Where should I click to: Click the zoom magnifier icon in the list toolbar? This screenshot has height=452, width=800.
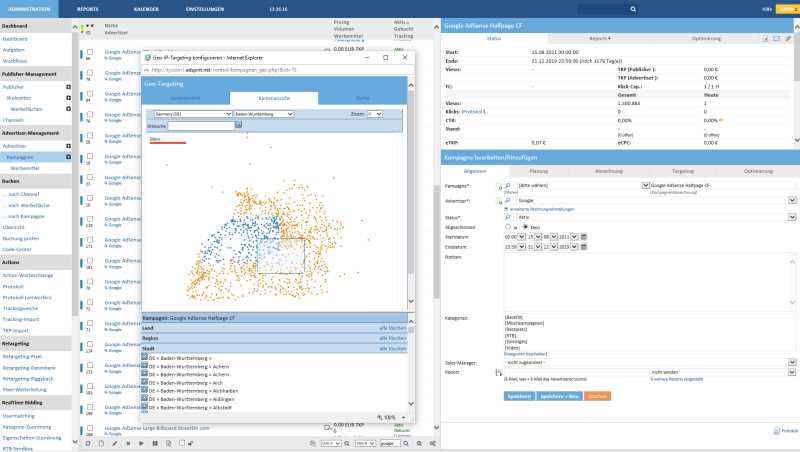point(419,443)
